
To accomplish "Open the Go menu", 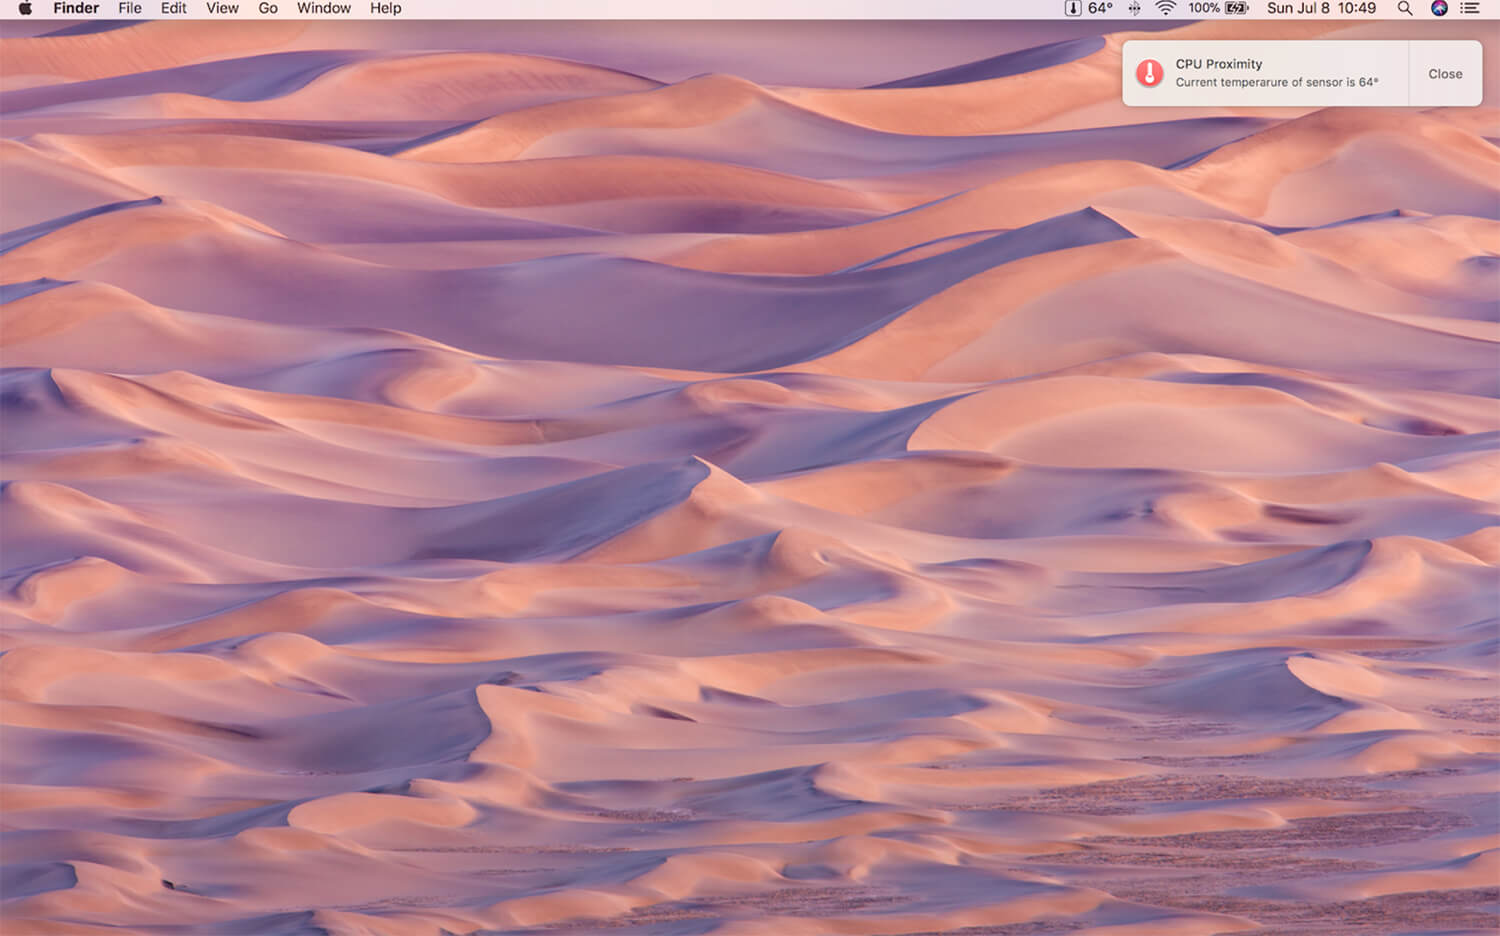I will (268, 8).
